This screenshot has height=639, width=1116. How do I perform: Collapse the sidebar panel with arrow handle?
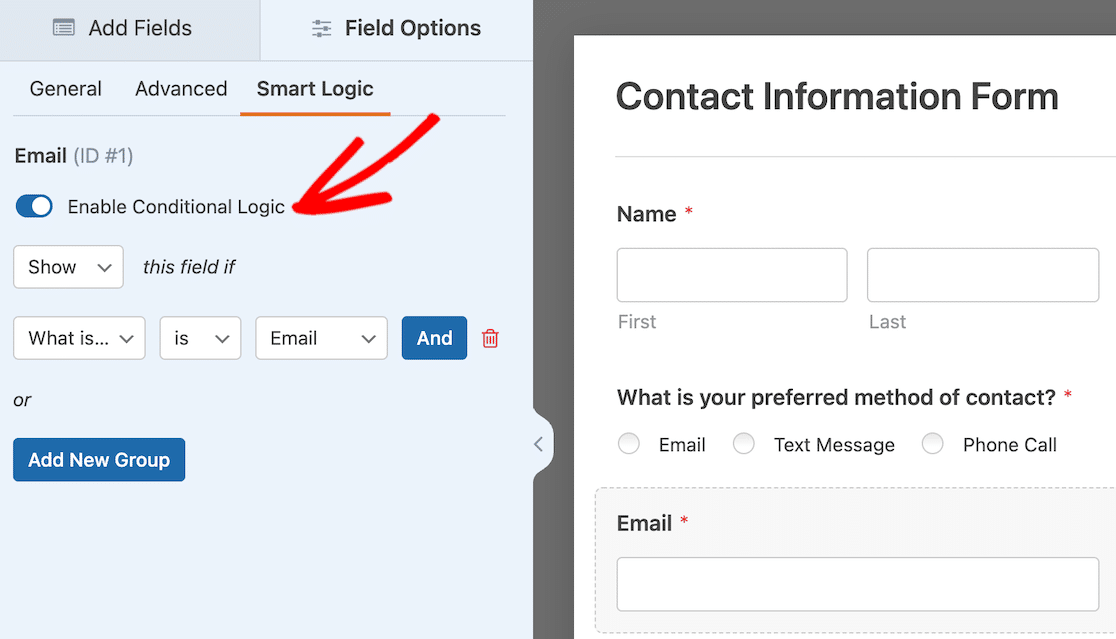(538, 444)
